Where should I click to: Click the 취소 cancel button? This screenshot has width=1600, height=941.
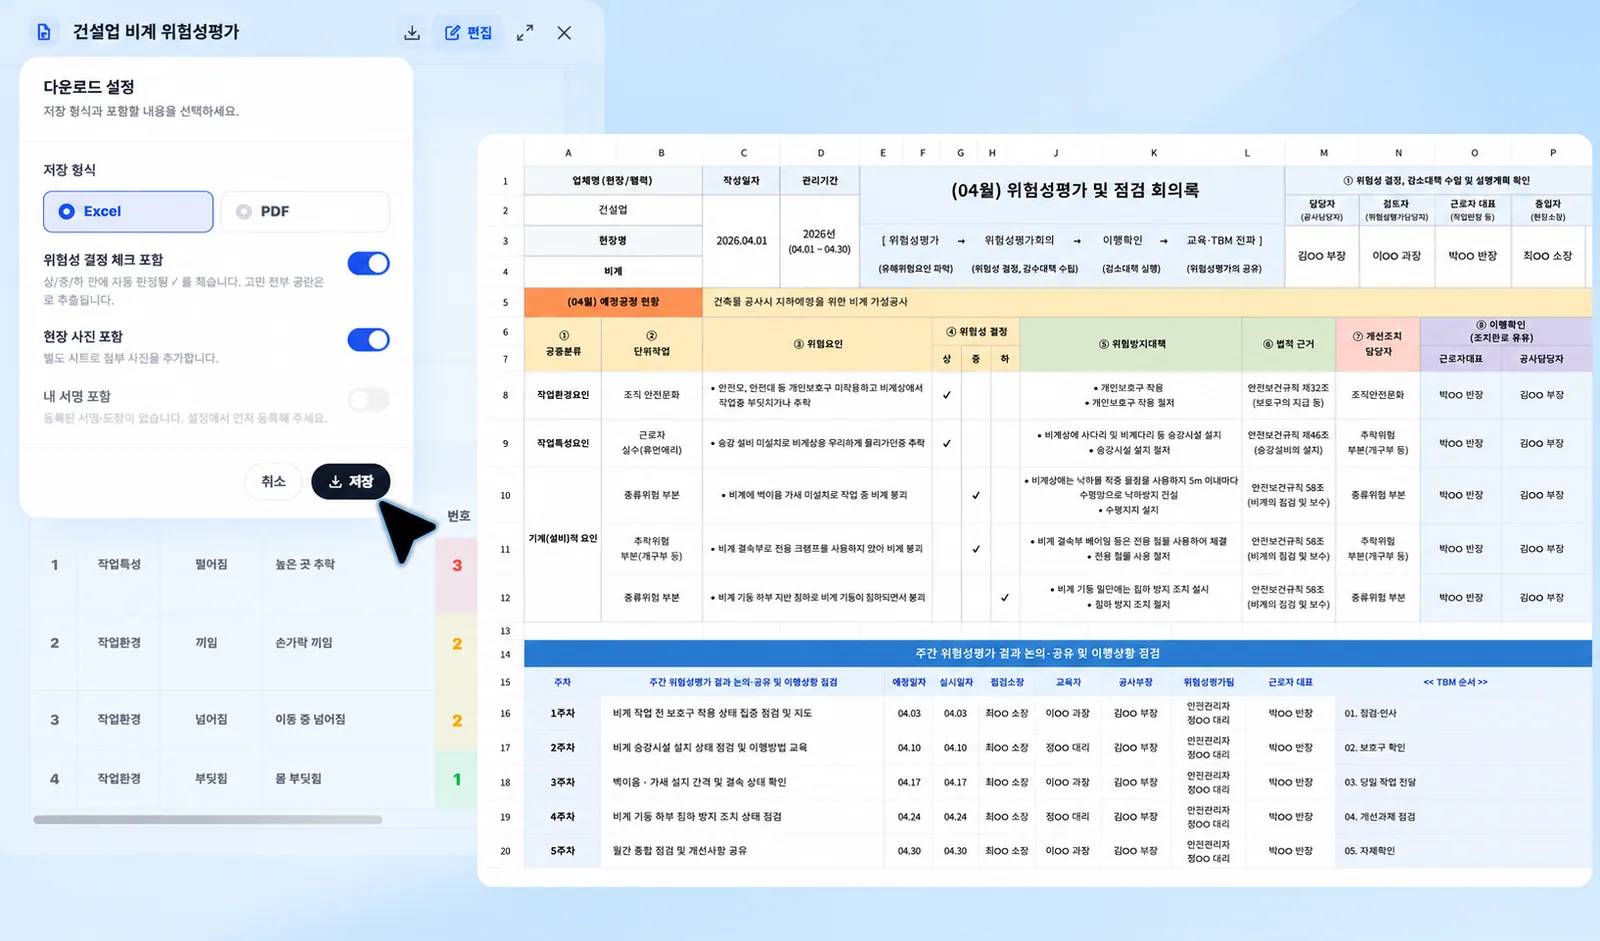point(273,481)
